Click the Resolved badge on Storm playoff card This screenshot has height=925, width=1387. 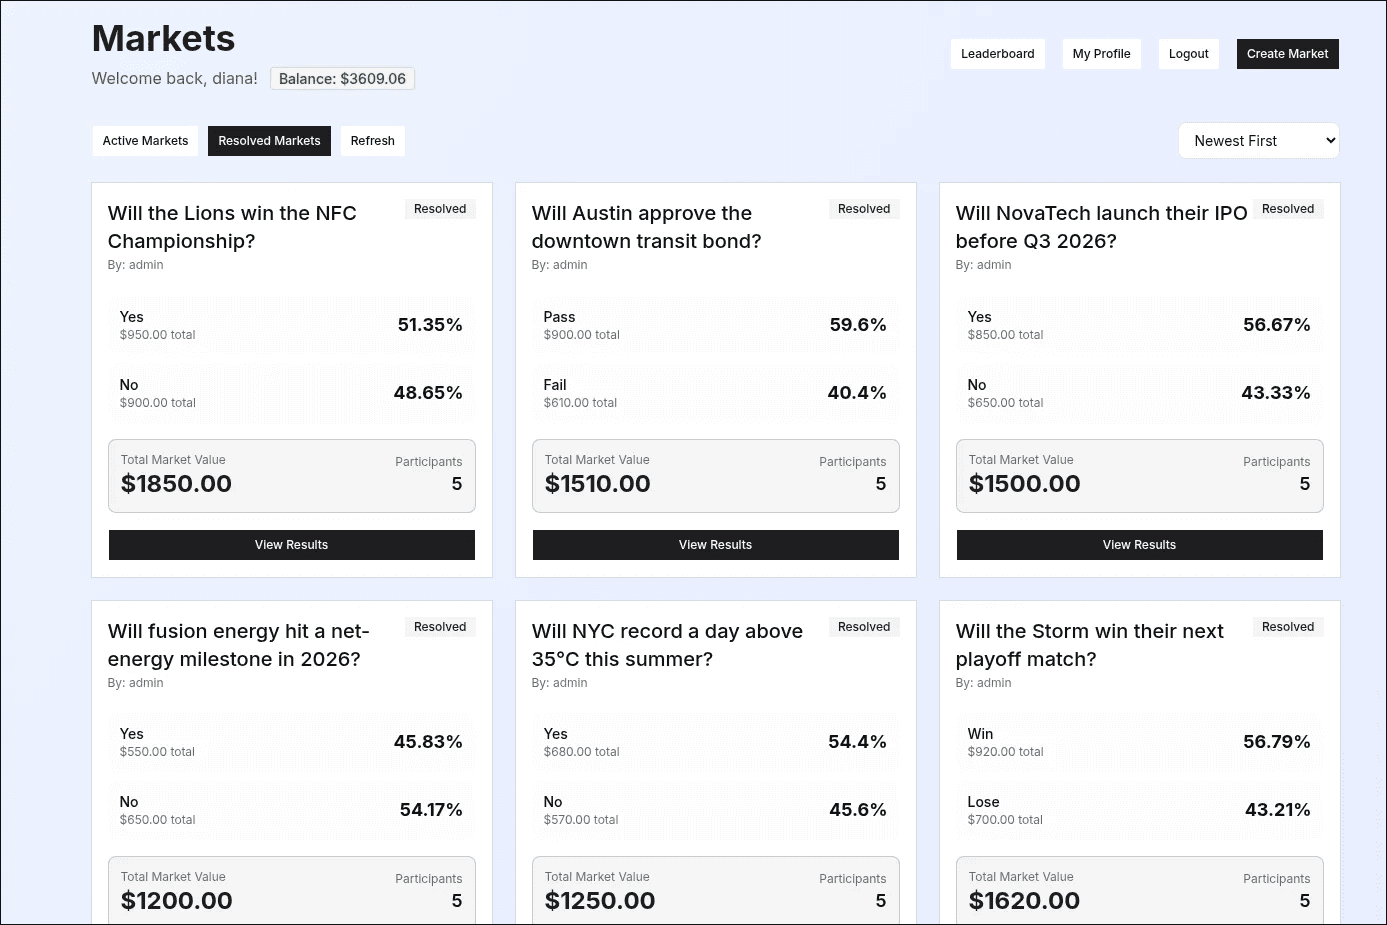[1288, 627]
